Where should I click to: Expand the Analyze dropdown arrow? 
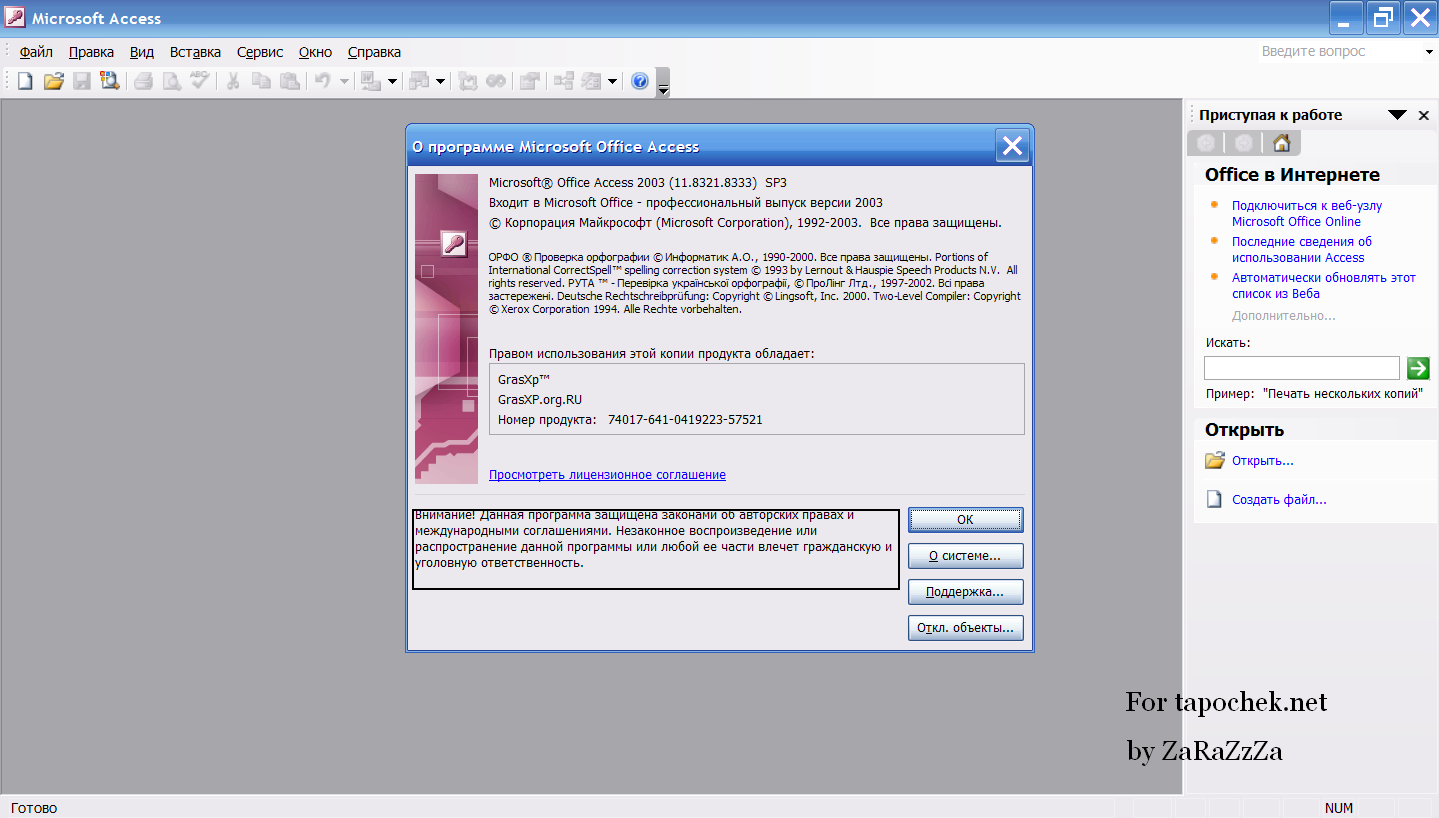coord(440,81)
